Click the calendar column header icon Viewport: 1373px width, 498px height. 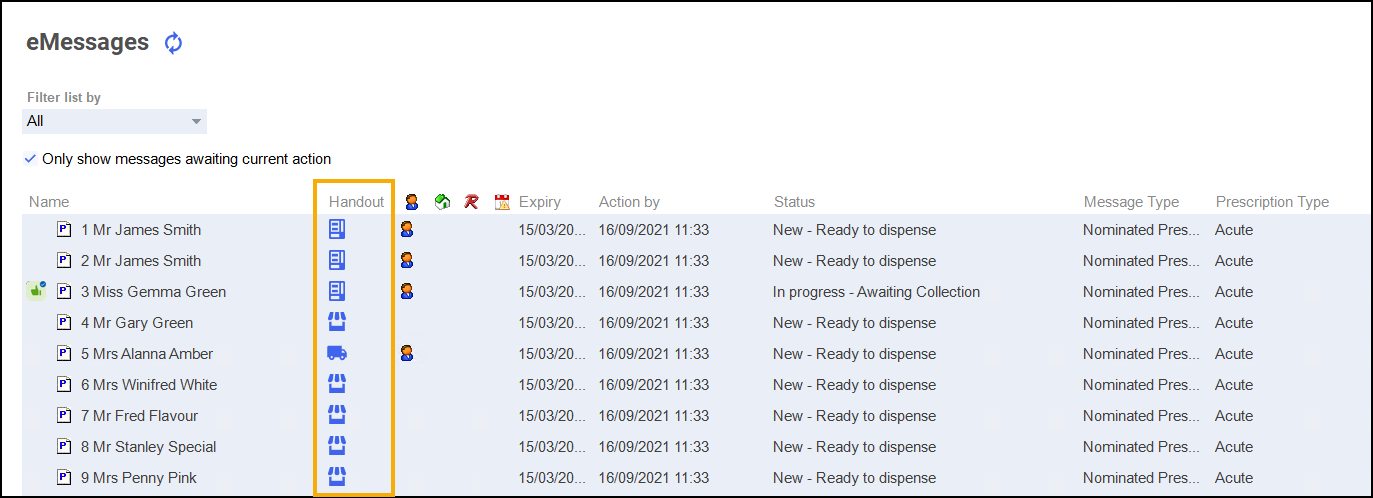[x=502, y=202]
